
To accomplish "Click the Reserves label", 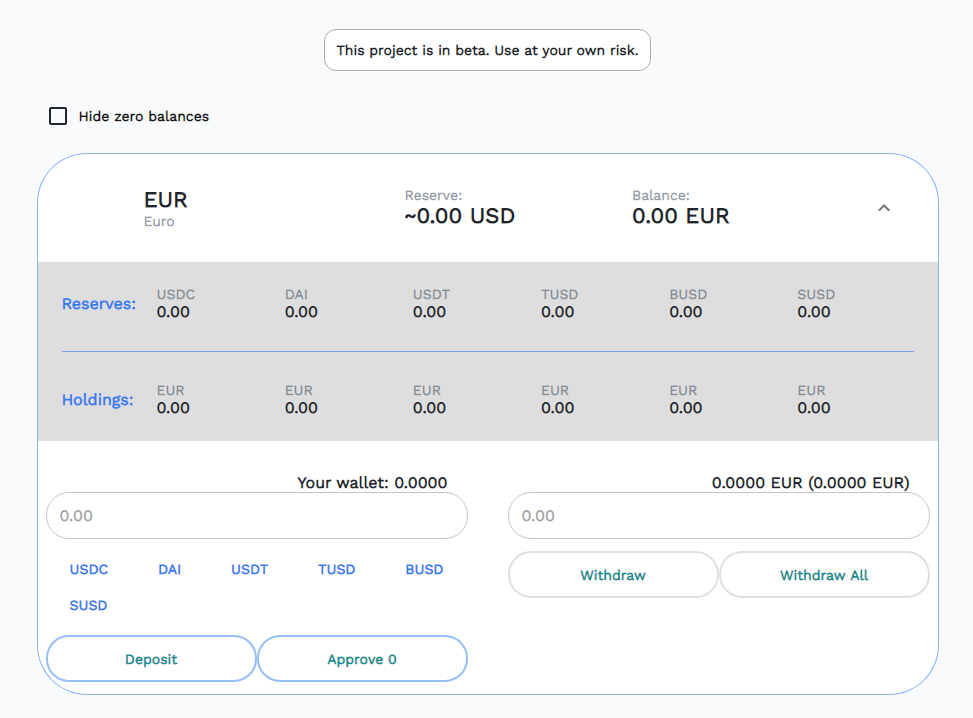I will 99,304.
